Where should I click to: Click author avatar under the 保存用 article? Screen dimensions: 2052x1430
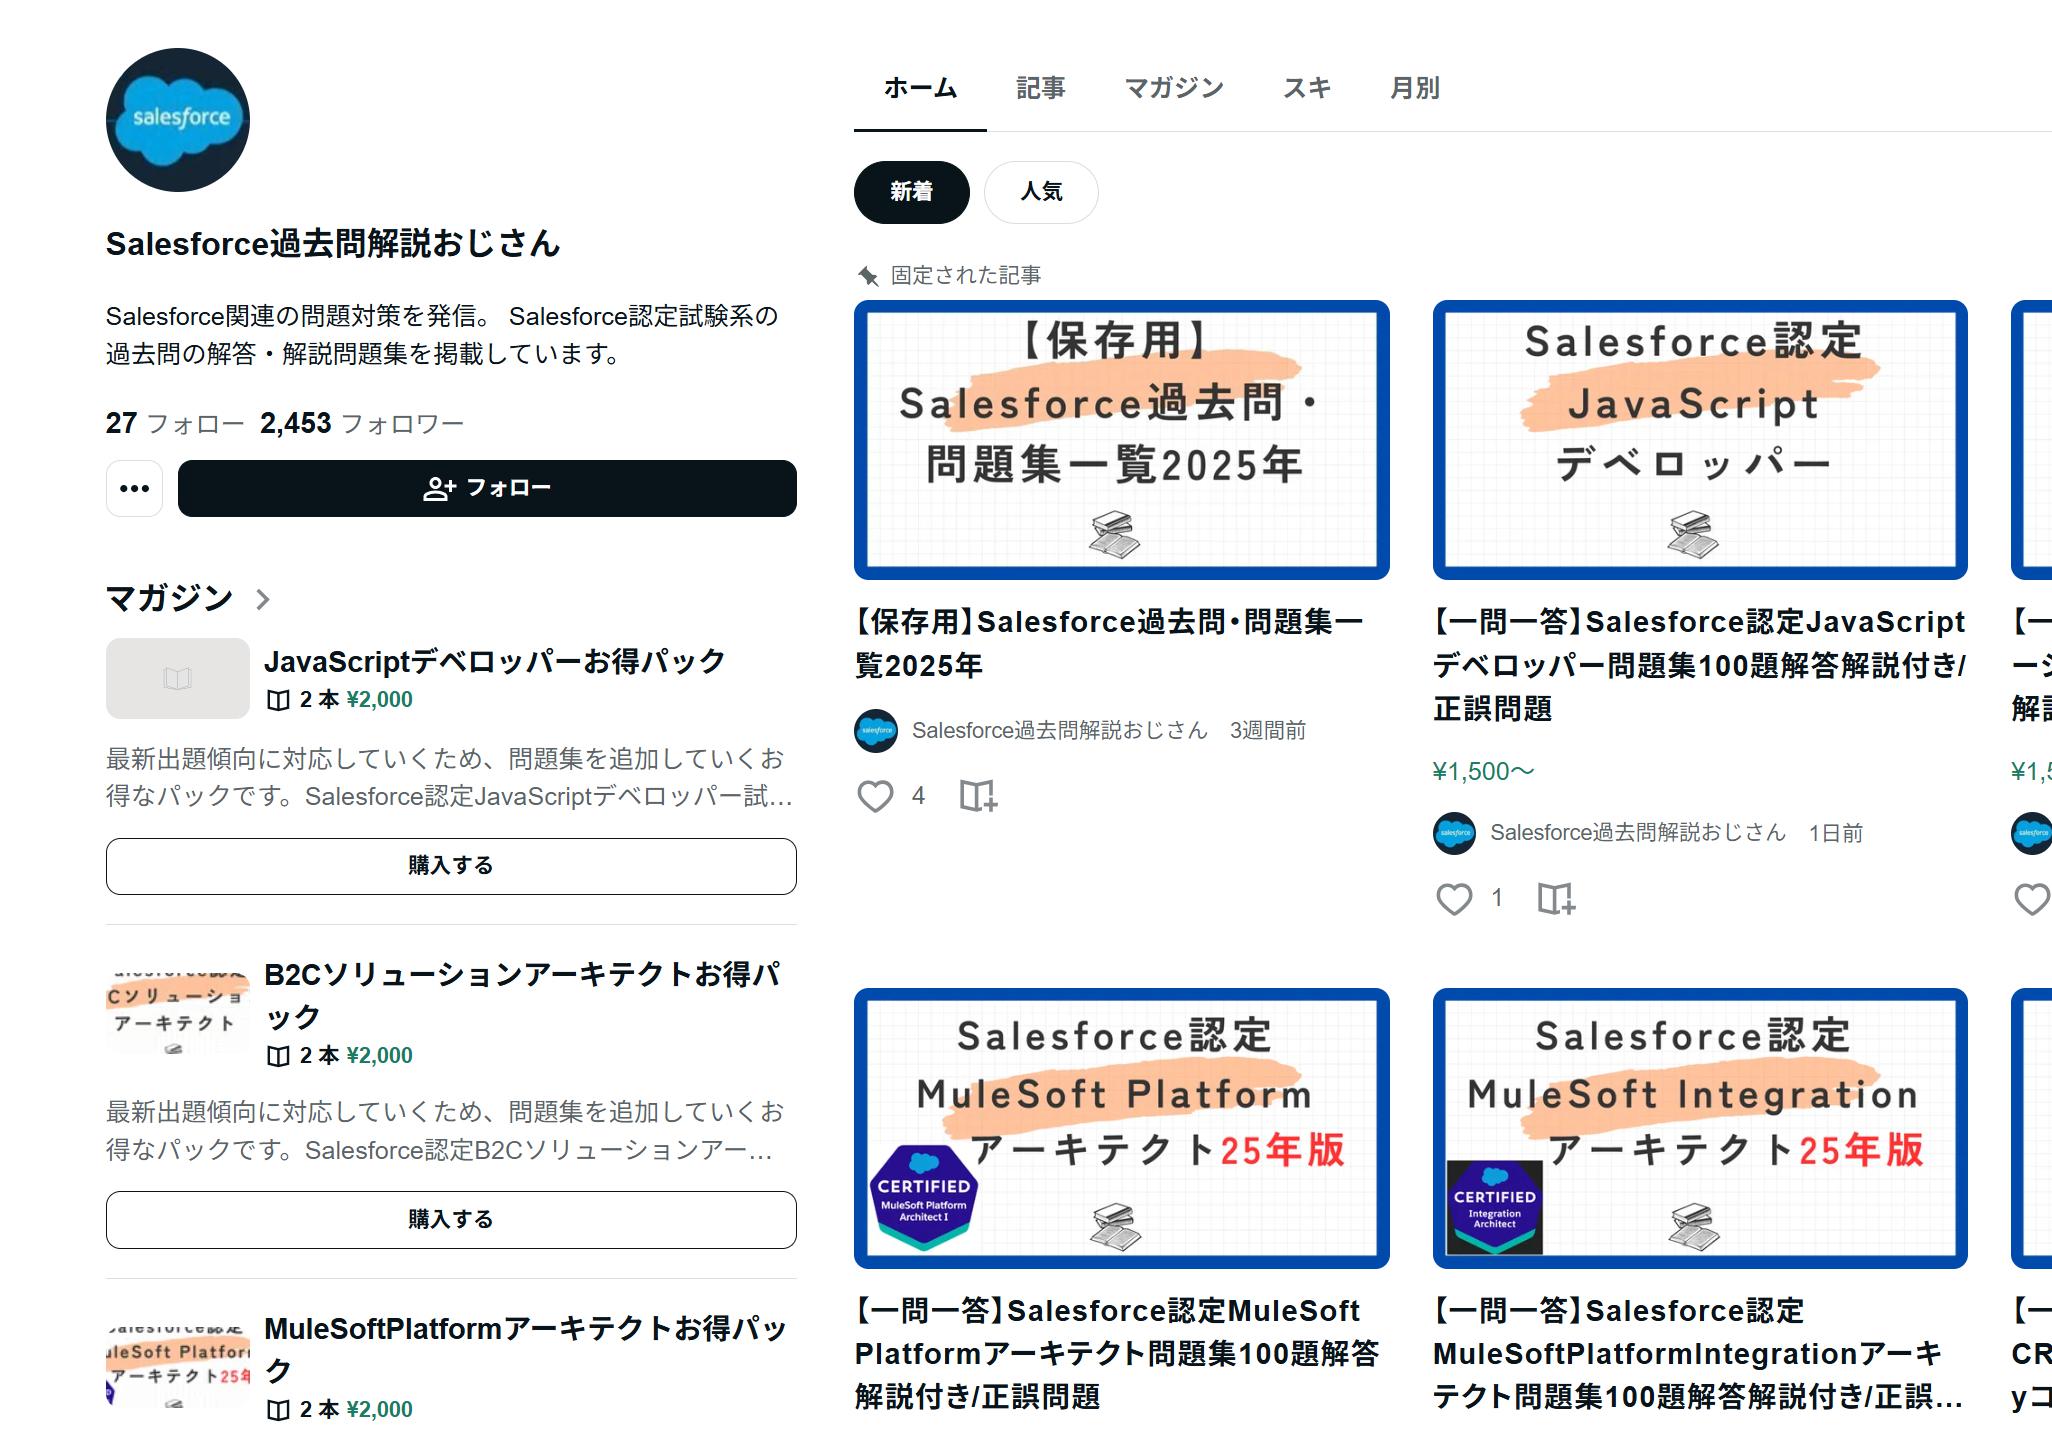(876, 731)
